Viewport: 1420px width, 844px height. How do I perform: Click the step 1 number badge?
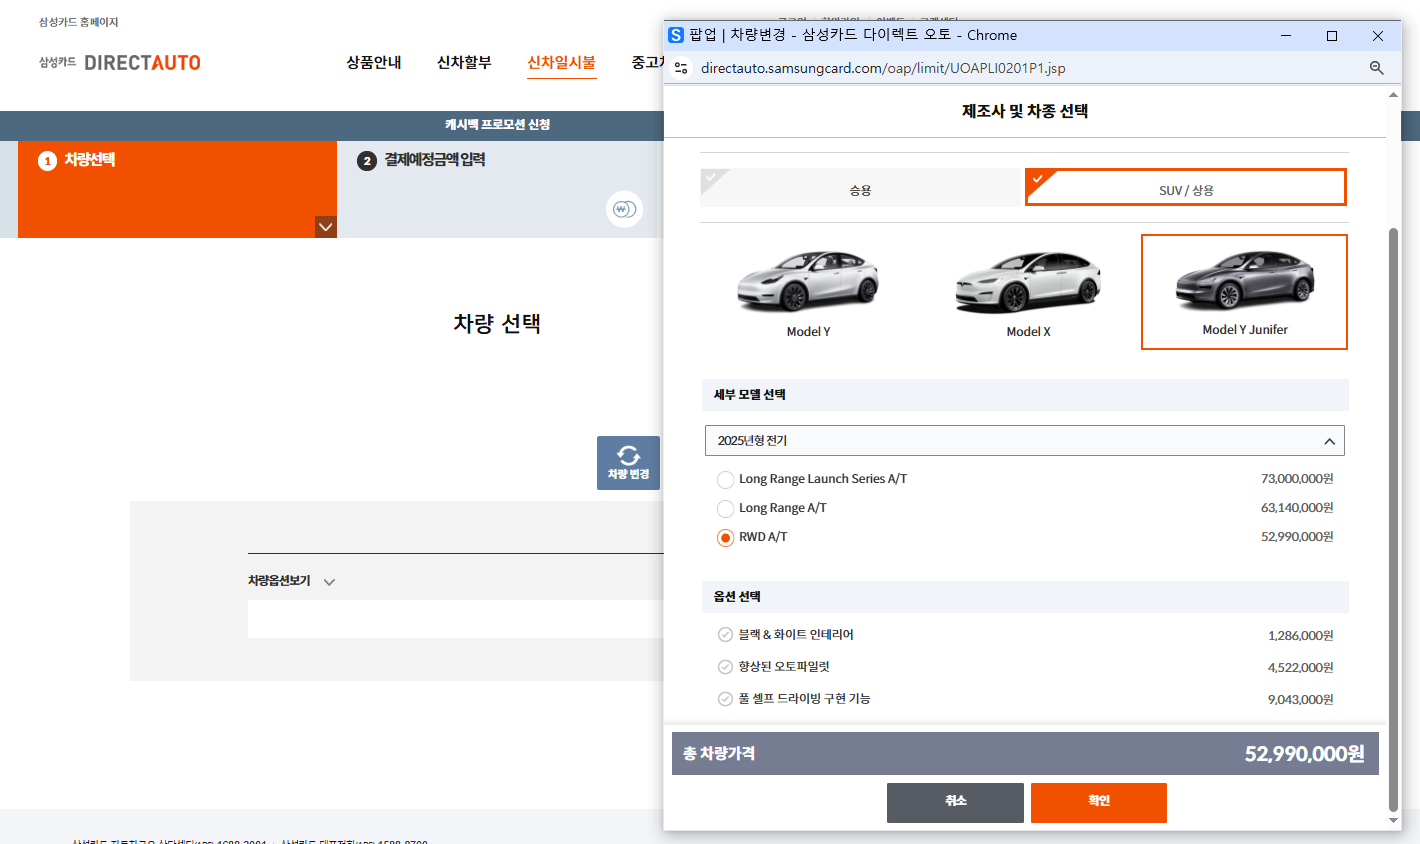pyautogui.click(x=47, y=161)
